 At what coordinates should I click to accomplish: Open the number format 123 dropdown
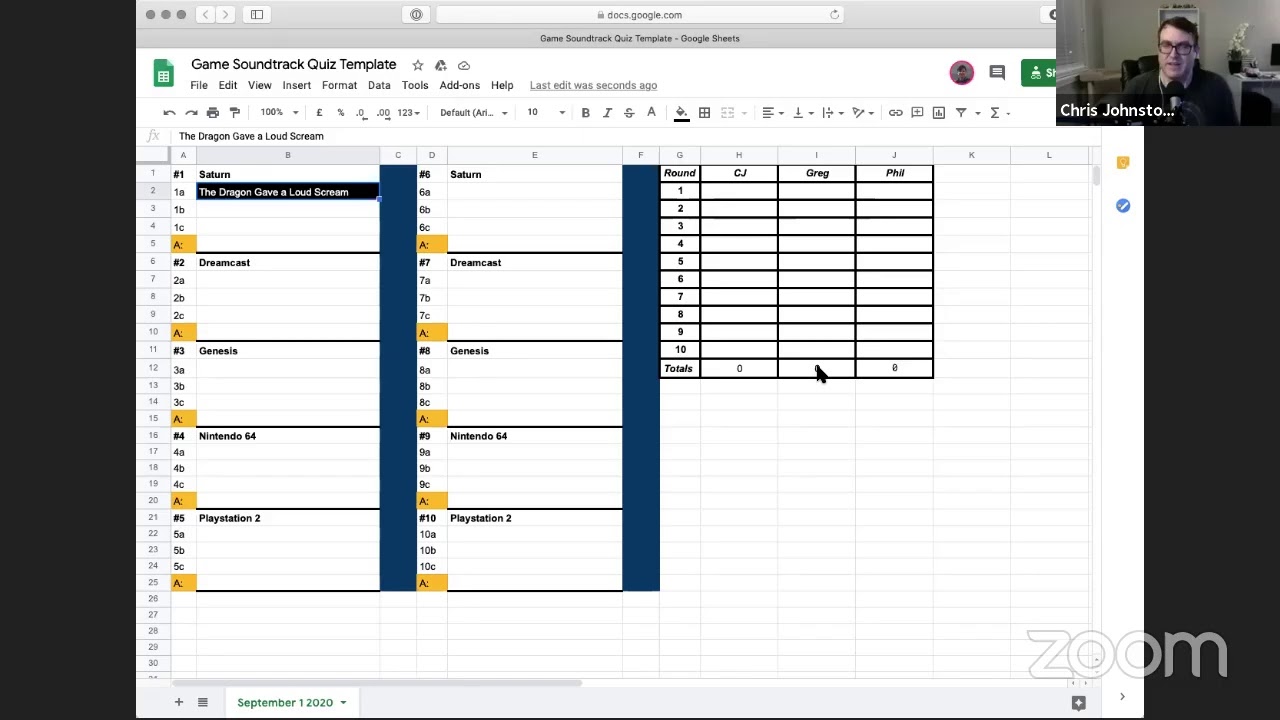point(409,113)
